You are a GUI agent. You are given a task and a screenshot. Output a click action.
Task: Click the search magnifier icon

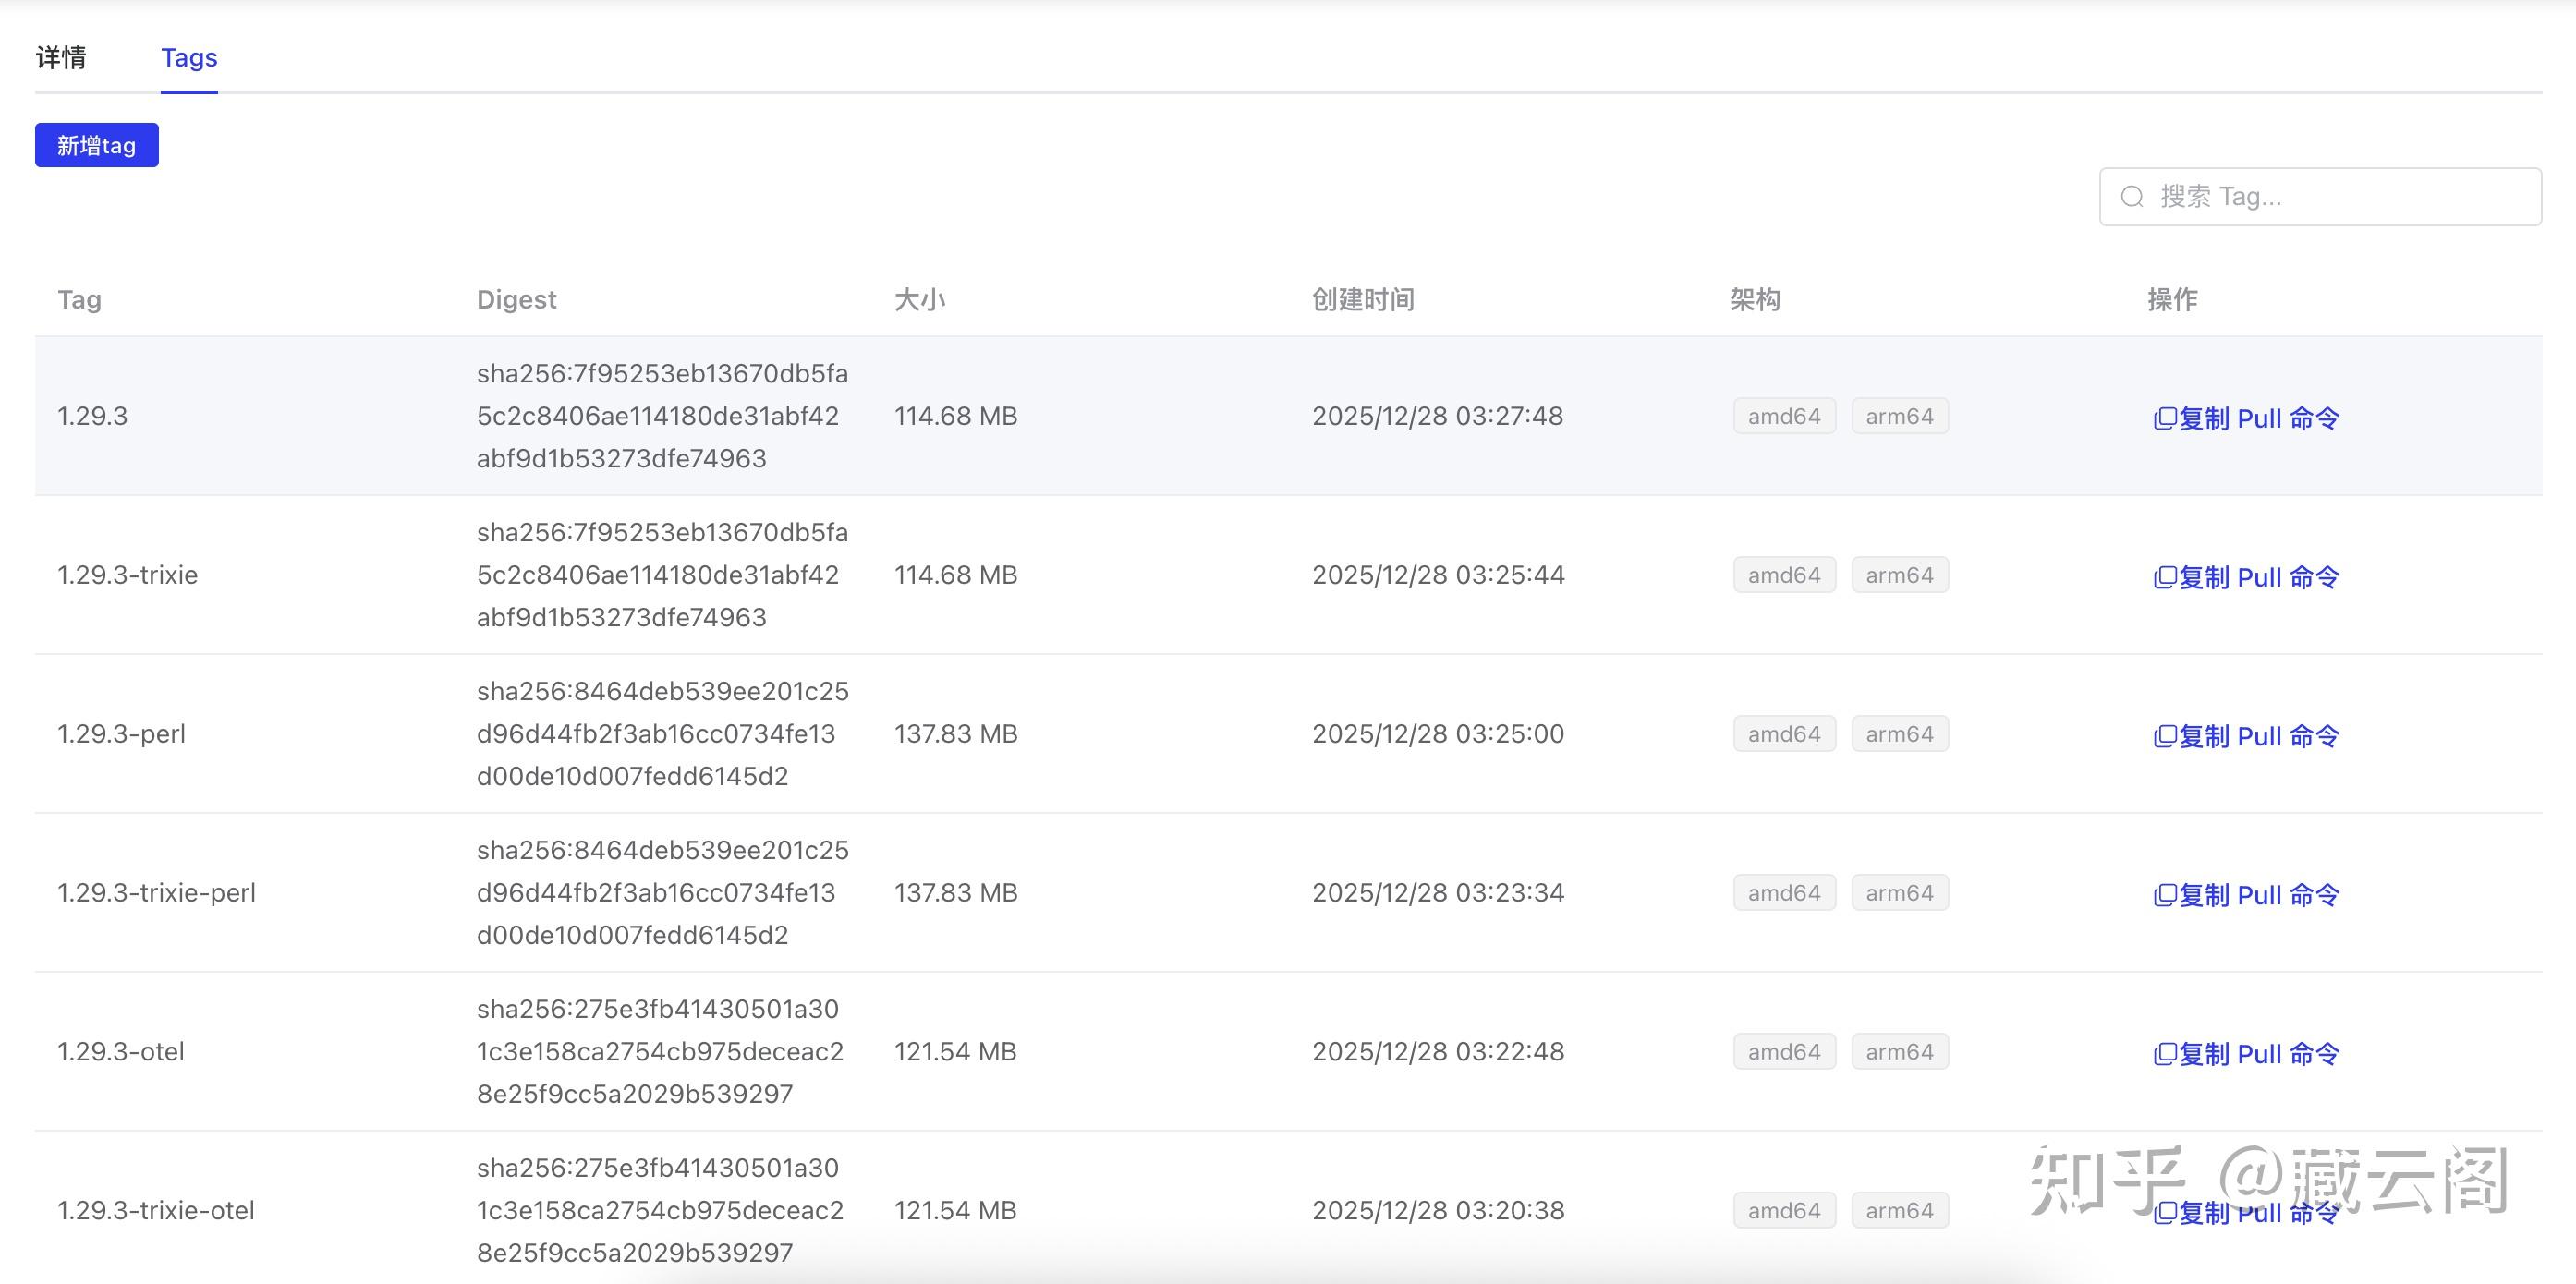(2131, 196)
